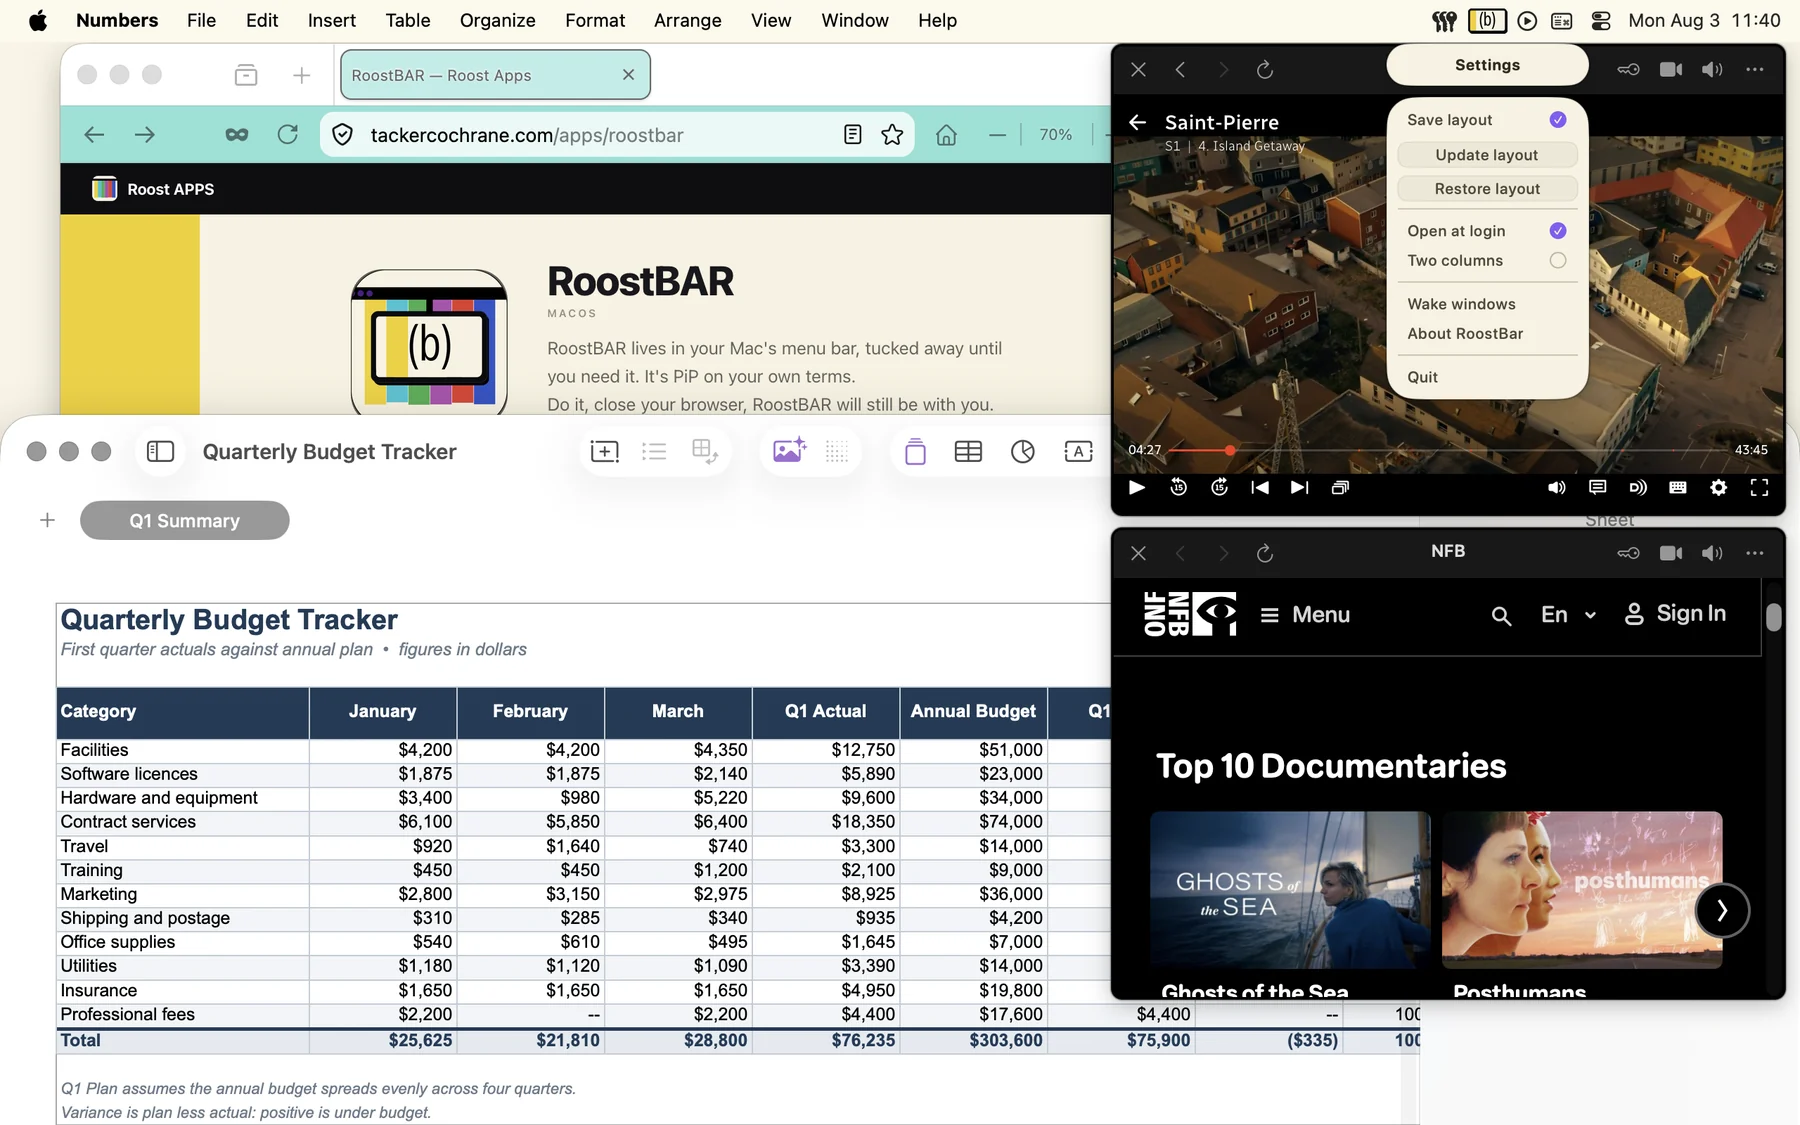Play the Saint-Pierre video

[x=1137, y=487]
